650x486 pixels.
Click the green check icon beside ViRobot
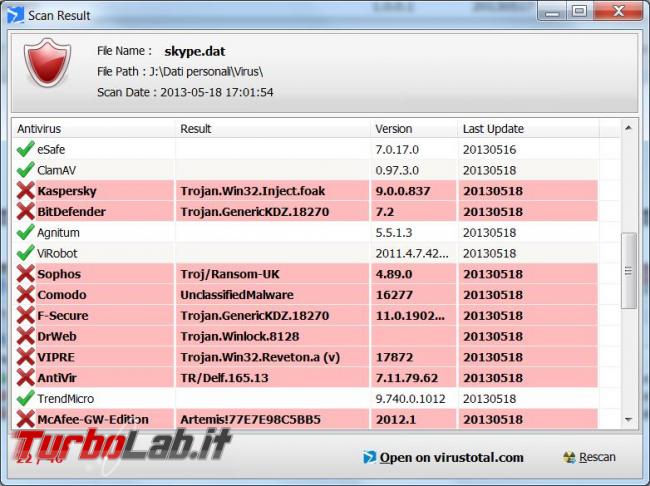pos(25,253)
